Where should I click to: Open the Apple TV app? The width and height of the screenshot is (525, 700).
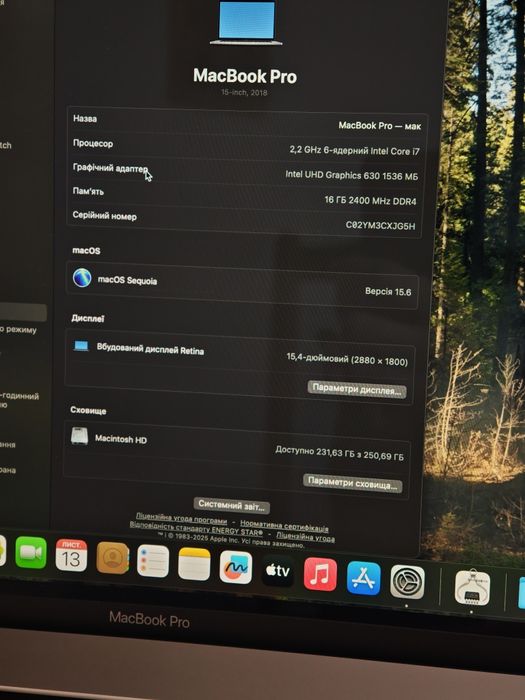pos(278,571)
